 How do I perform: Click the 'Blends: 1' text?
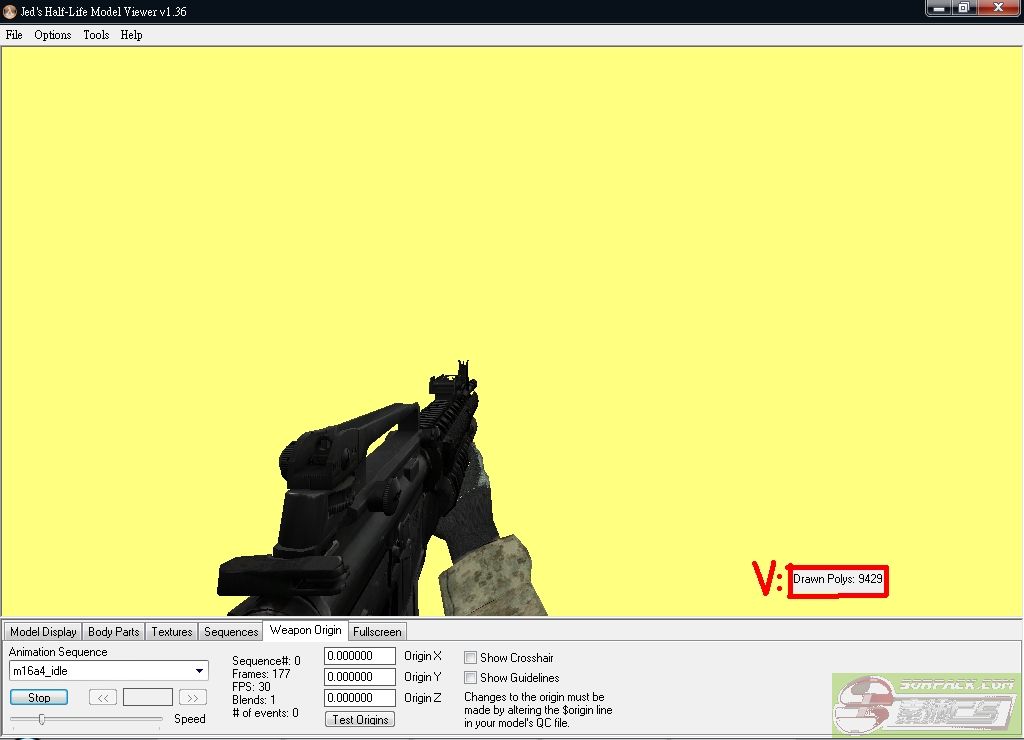(x=253, y=700)
